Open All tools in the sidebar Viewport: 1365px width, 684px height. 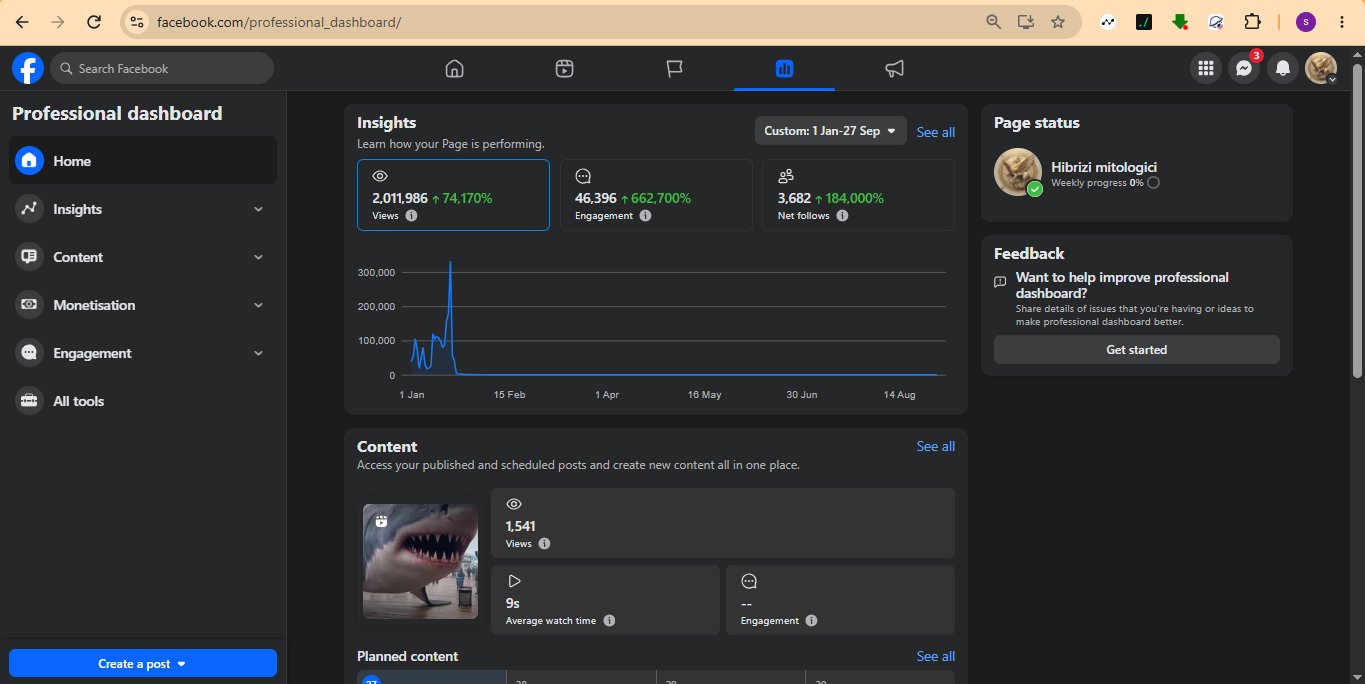[x=143, y=401]
